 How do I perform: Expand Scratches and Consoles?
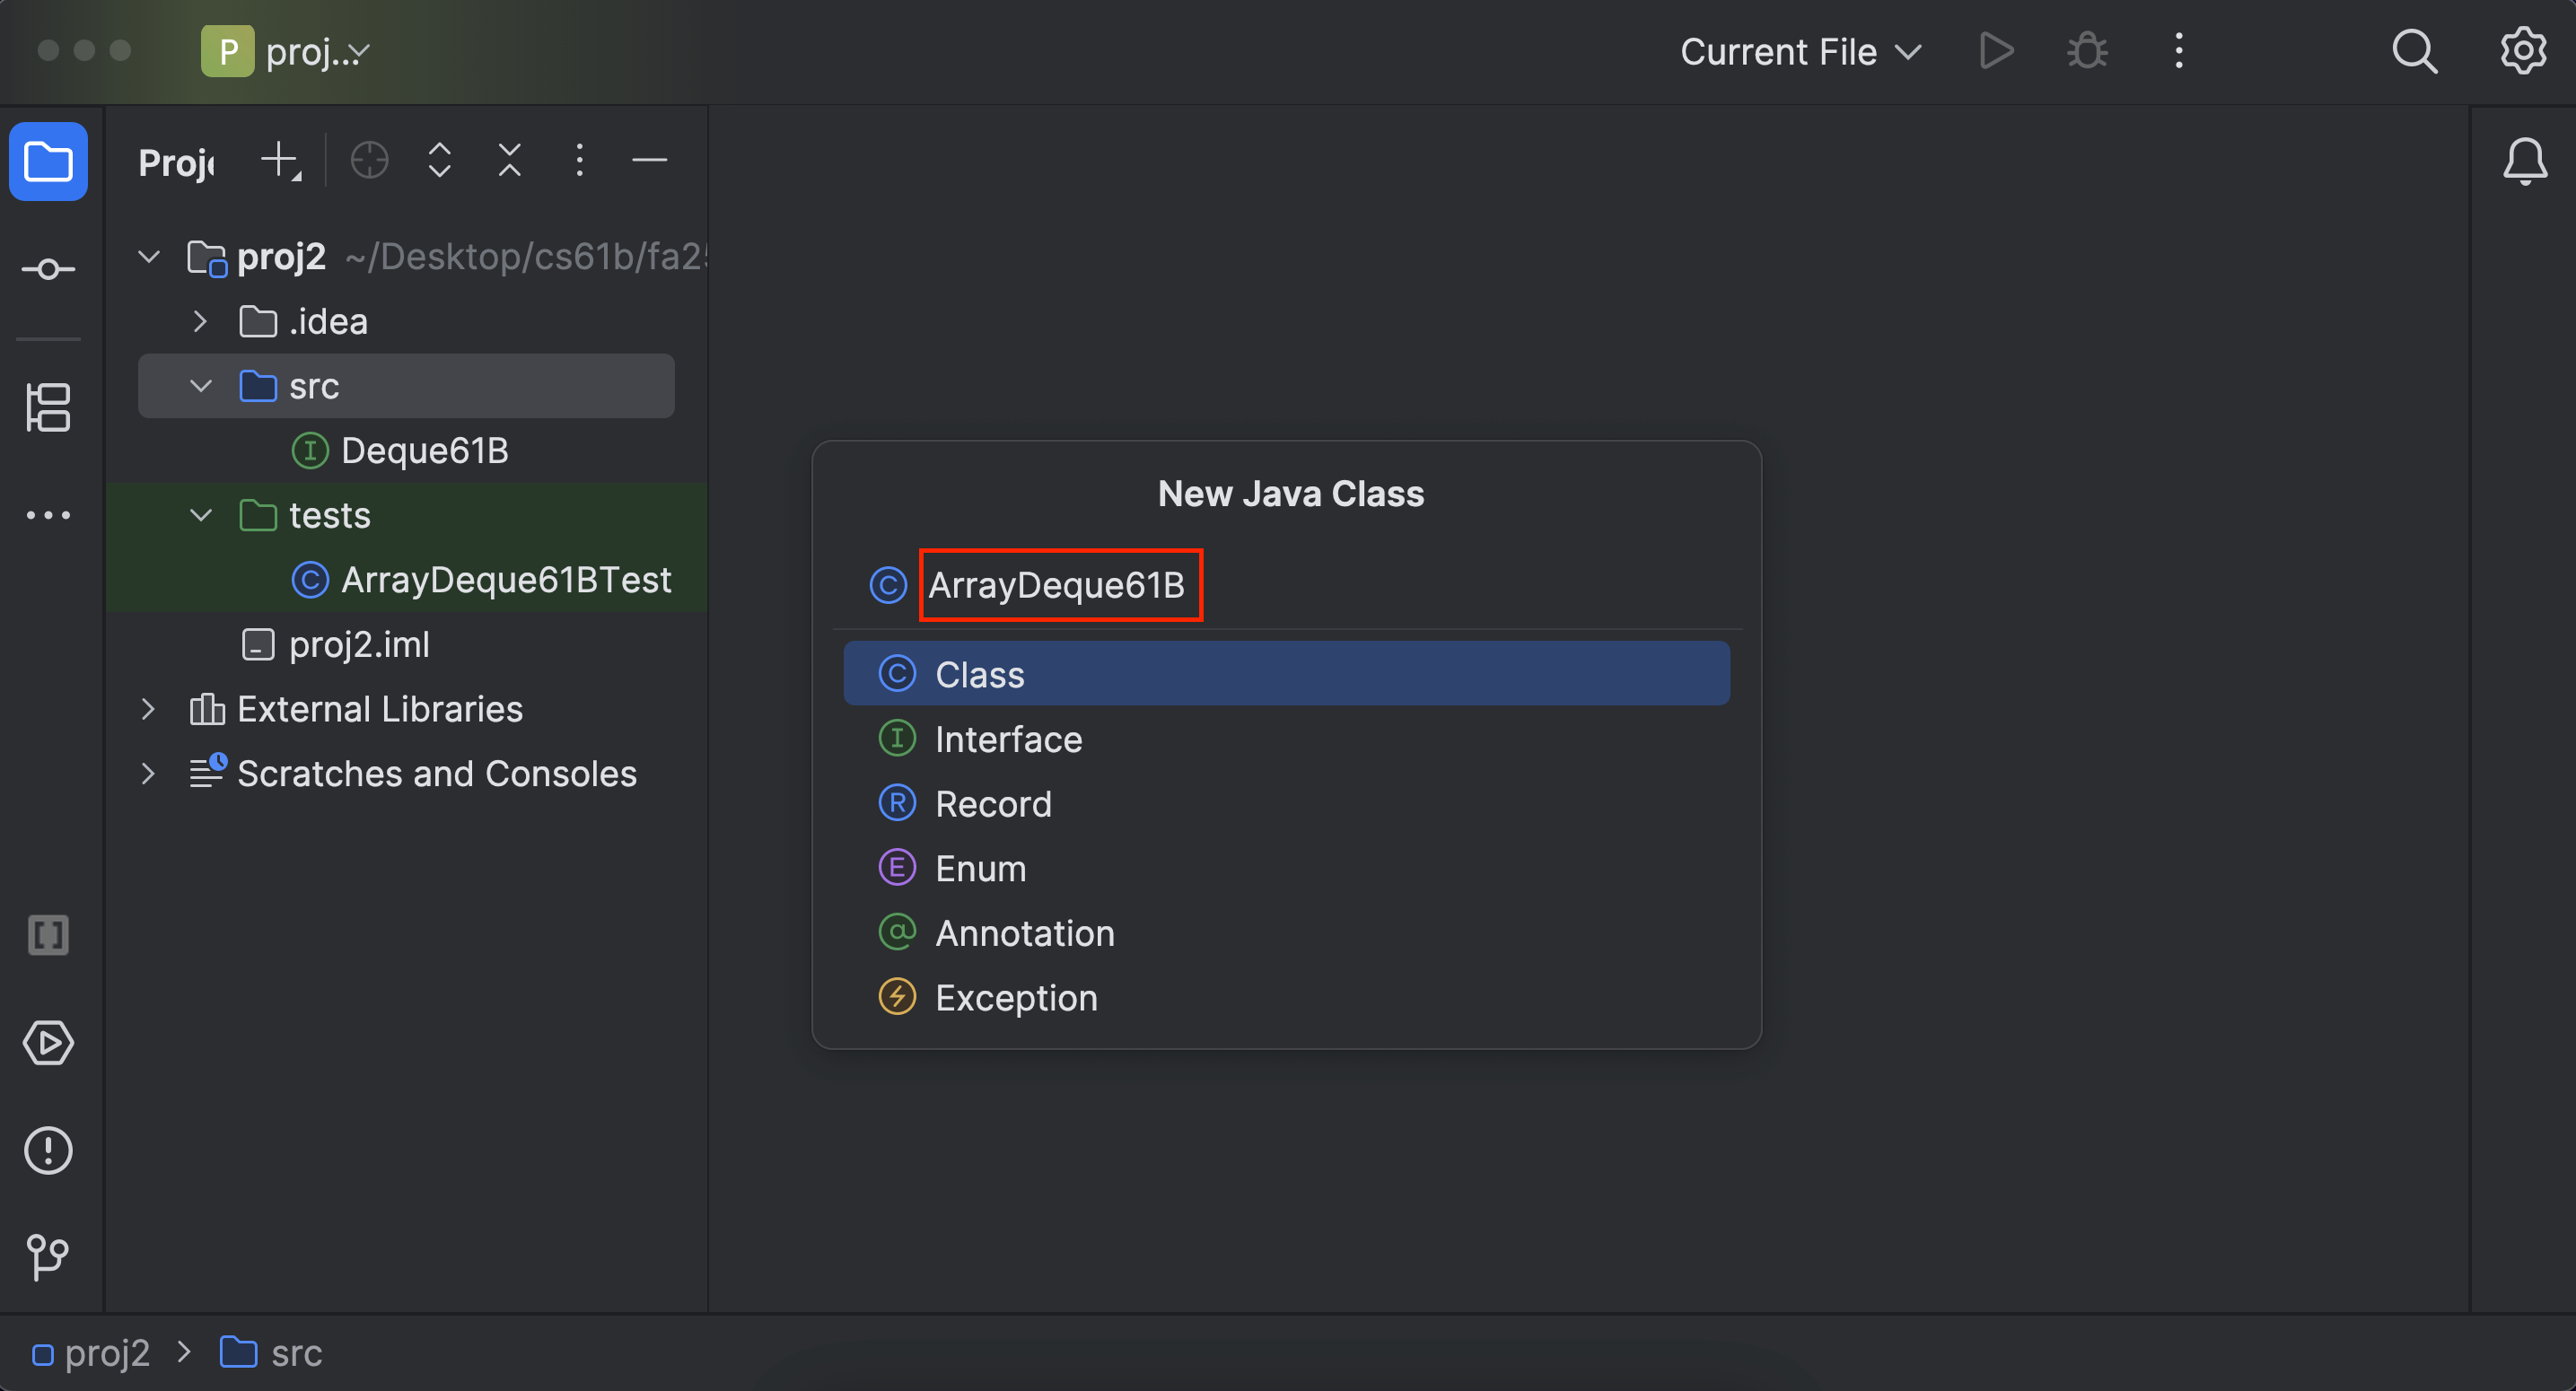pyautogui.click(x=148, y=773)
